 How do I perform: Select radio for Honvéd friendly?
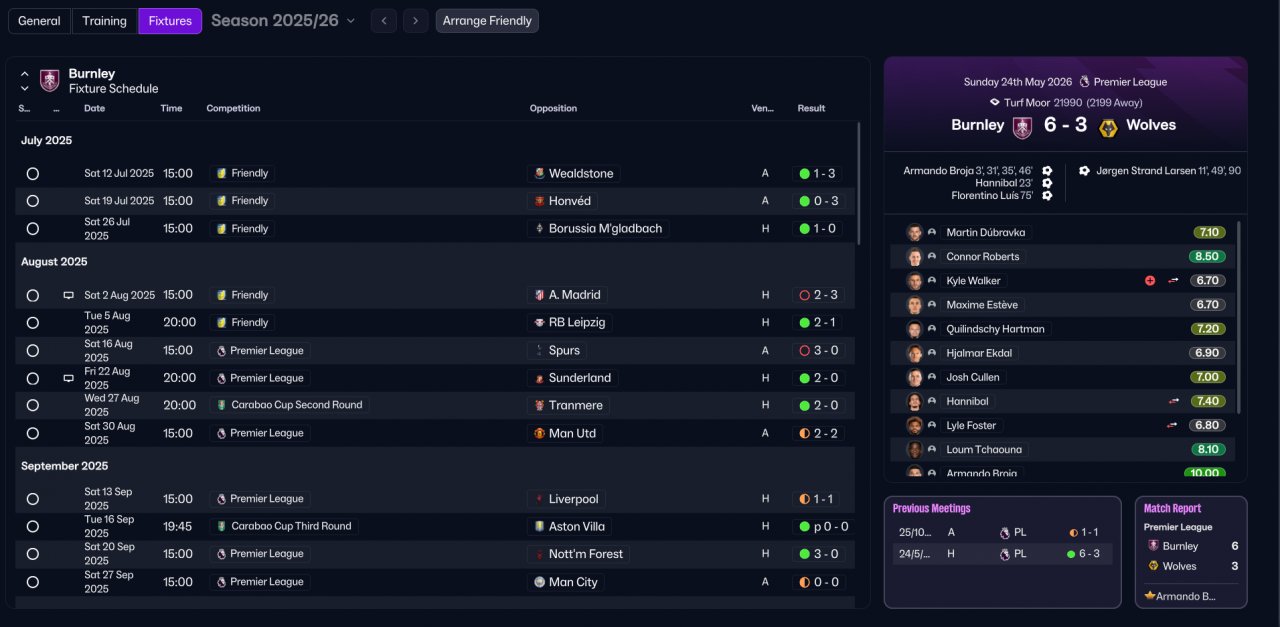tap(33, 201)
